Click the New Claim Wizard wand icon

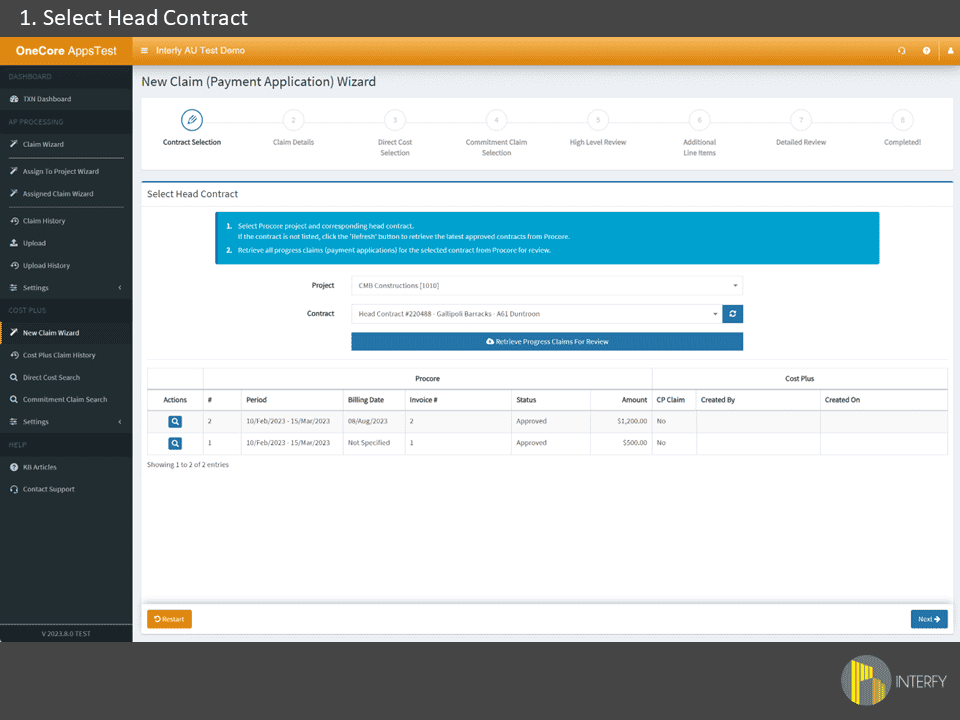(14, 332)
